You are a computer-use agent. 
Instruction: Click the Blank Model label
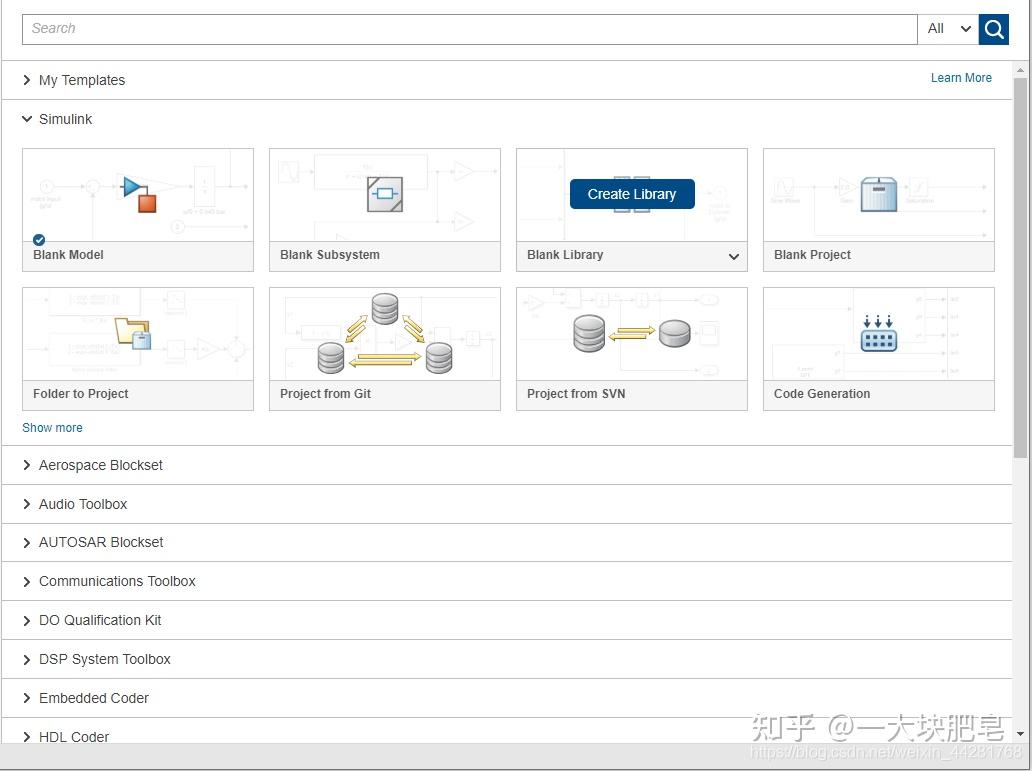[x=68, y=255]
